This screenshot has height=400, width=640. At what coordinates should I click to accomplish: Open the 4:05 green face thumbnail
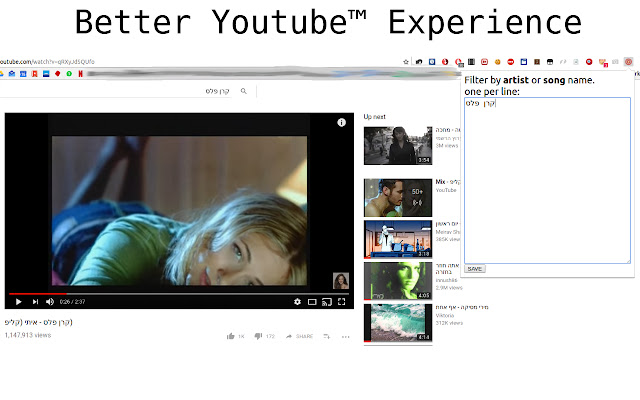pyautogui.click(x=398, y=281)
